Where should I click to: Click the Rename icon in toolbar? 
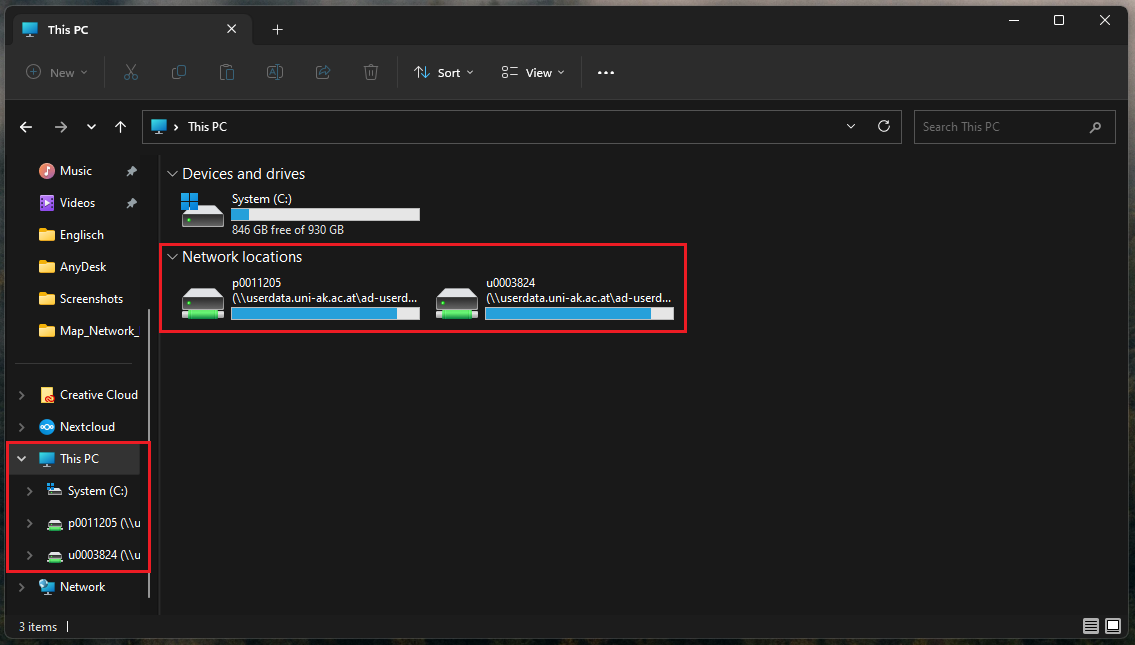pyautogui.click(x=275, y=72)
